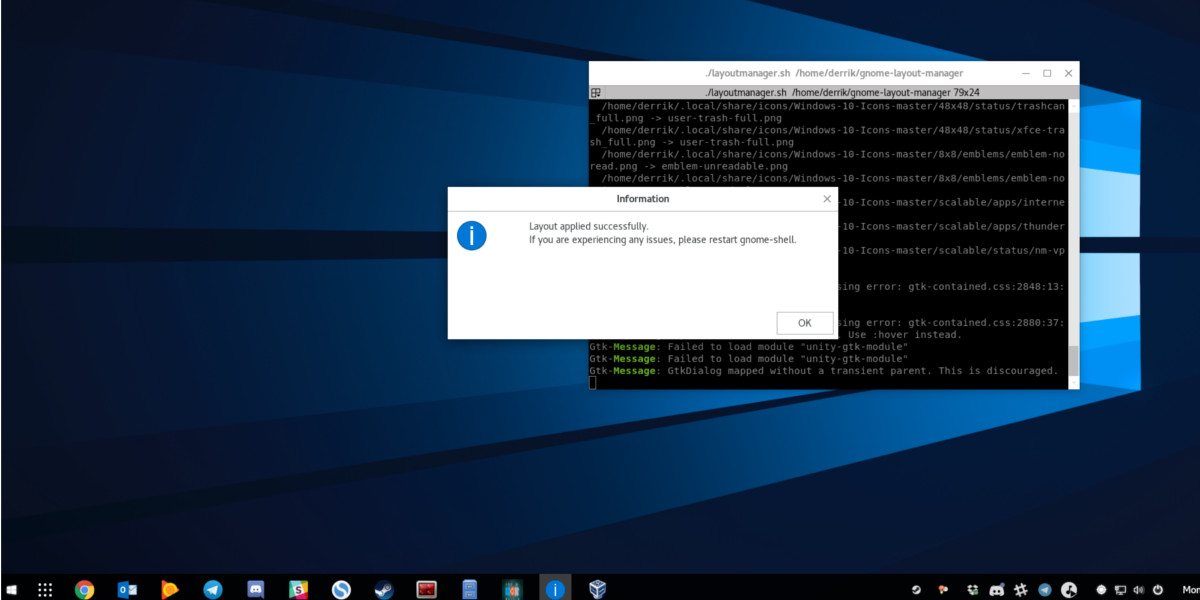Click the terminal's vertical scrollbar
This screenshot has width=1200, height=600.
1074,243
